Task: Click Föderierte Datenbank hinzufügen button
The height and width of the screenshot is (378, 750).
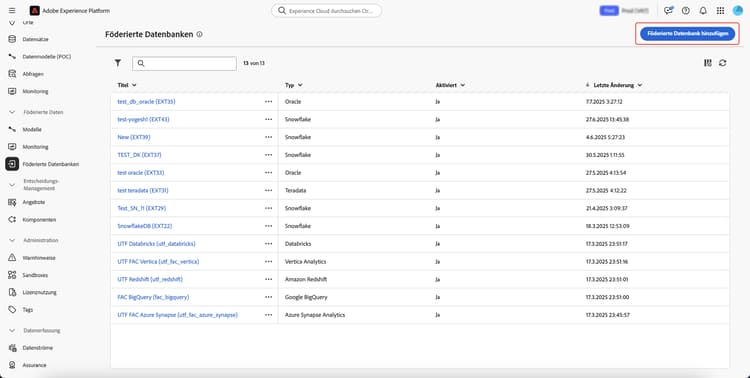Action: [x=687, y=33]
